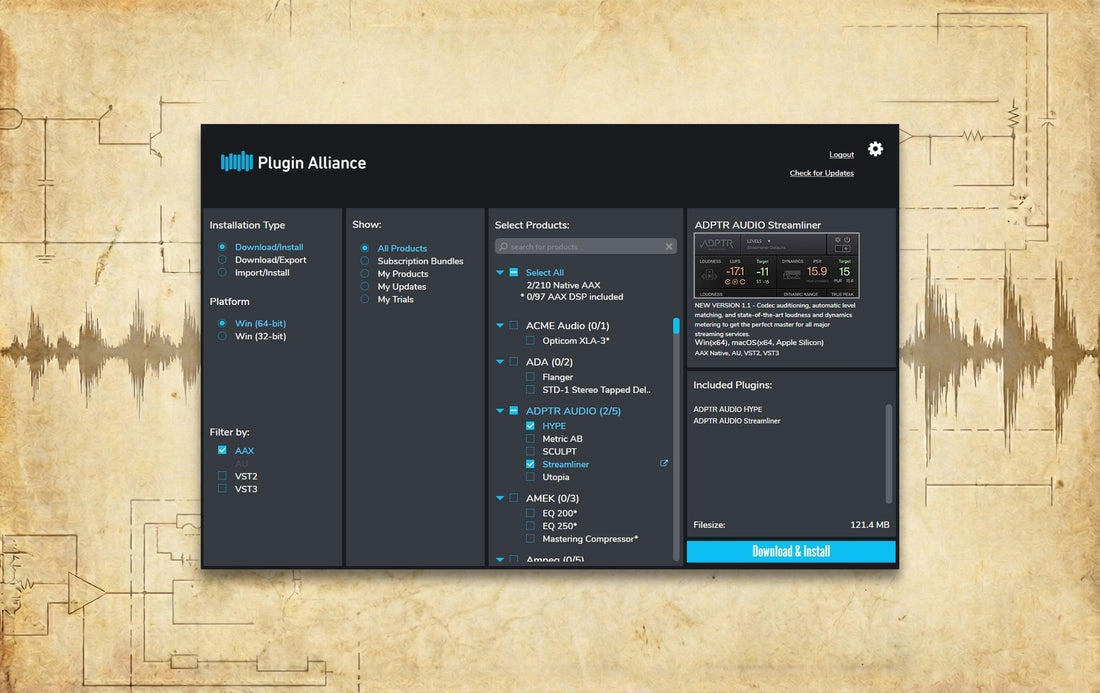Screen dimensions: 1100x693
Task: Click the Streamliner plugin preview image
Action: pyautogui.click(x=777, y=266)
